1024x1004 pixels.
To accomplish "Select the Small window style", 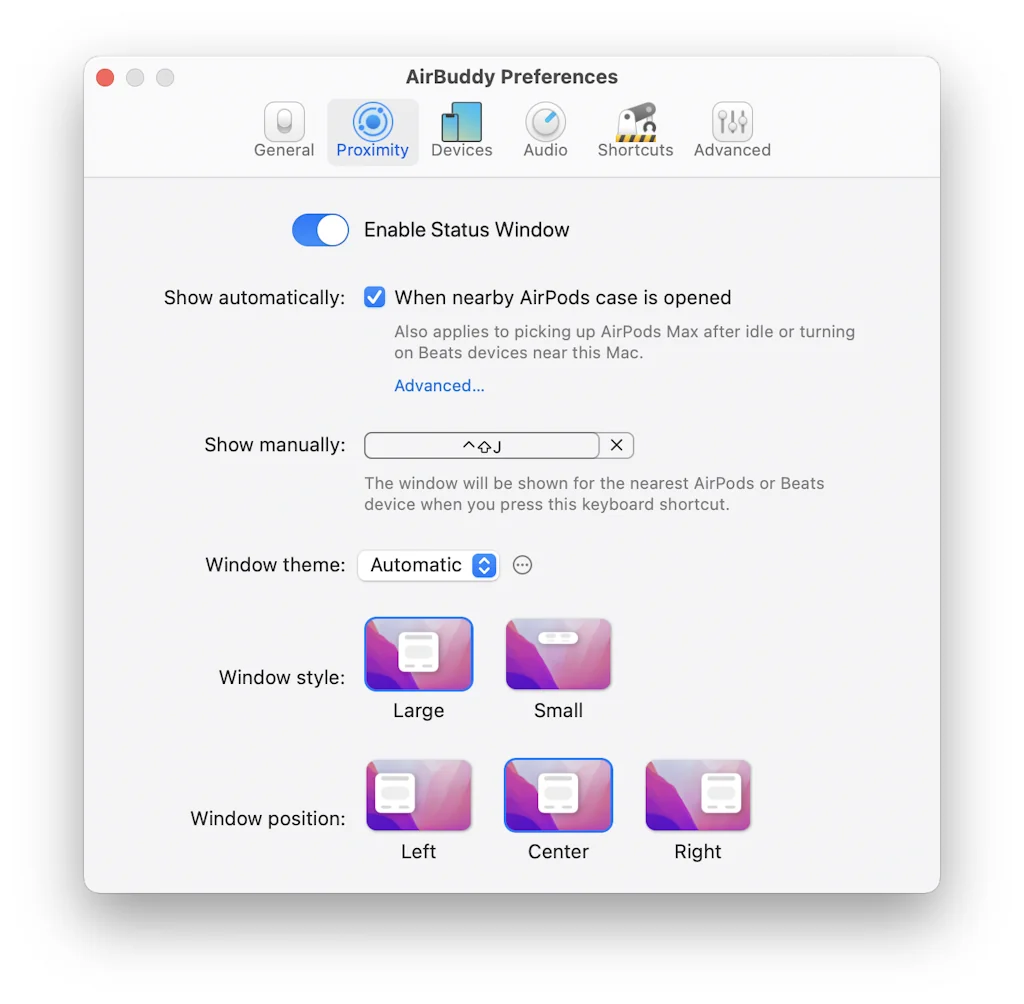I will 558,655.
